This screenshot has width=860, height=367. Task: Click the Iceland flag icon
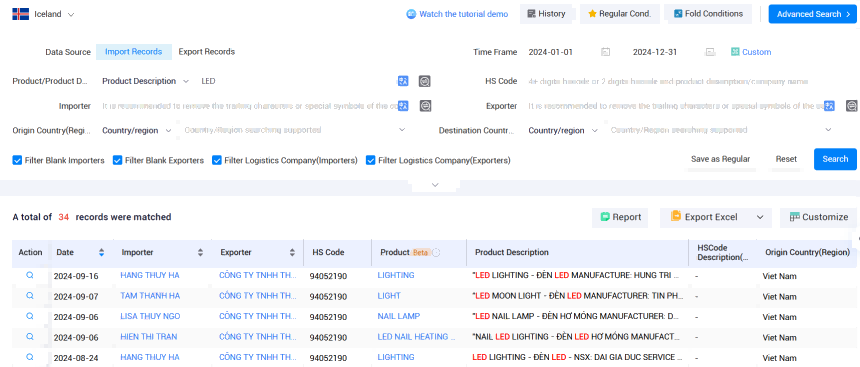[20, 14]
